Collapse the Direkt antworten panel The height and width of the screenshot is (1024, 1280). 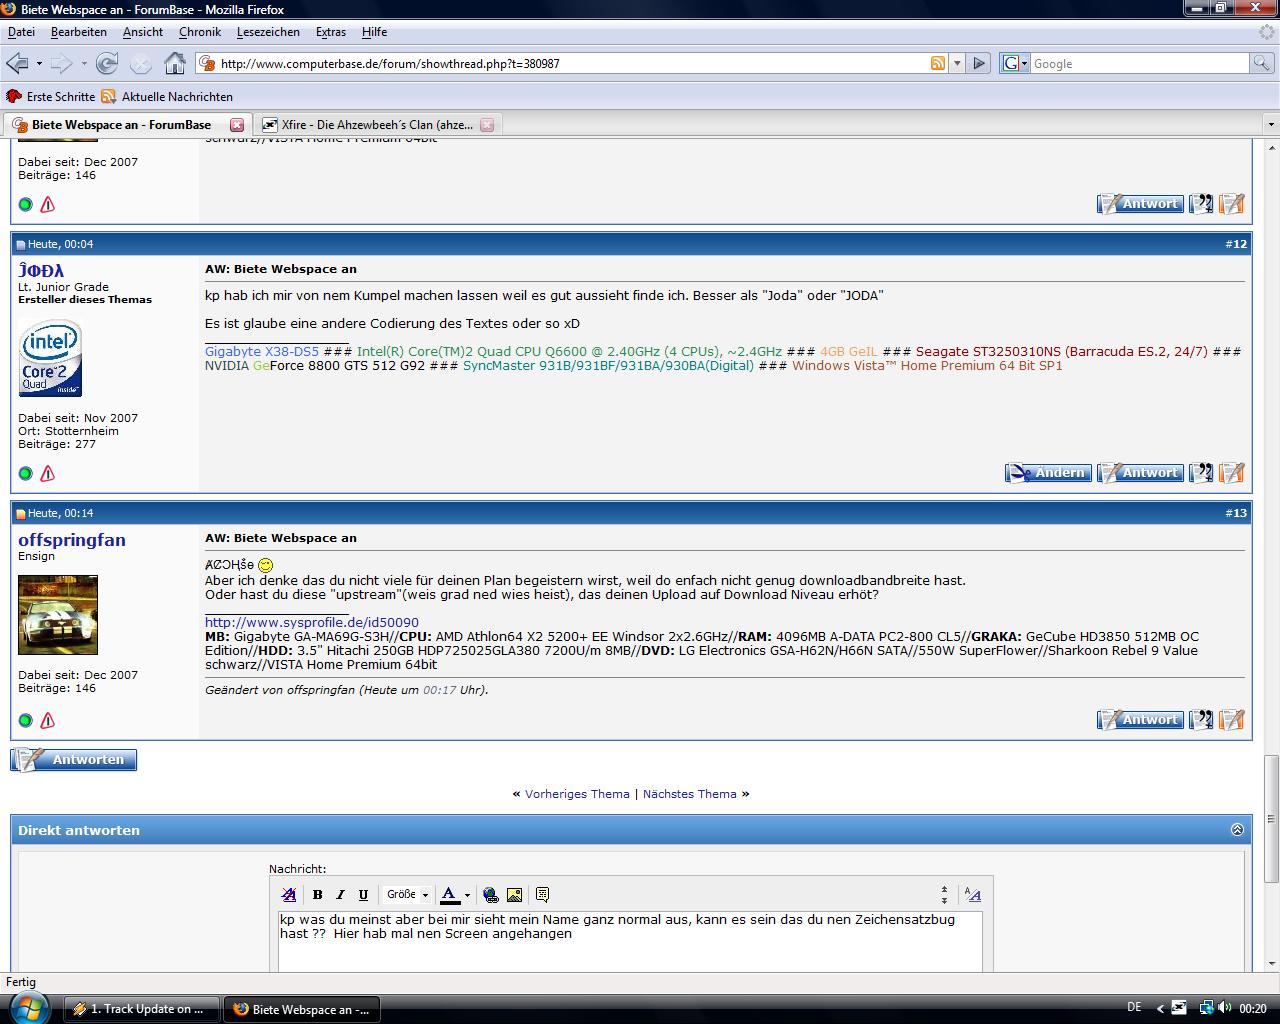pos(1237,830)
